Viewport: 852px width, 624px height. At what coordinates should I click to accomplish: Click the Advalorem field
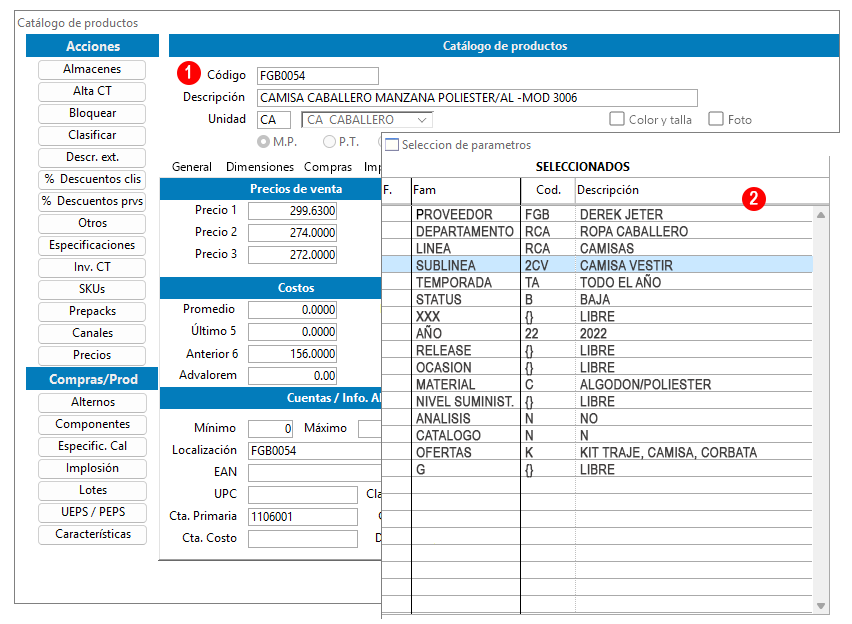click(292, 376)
